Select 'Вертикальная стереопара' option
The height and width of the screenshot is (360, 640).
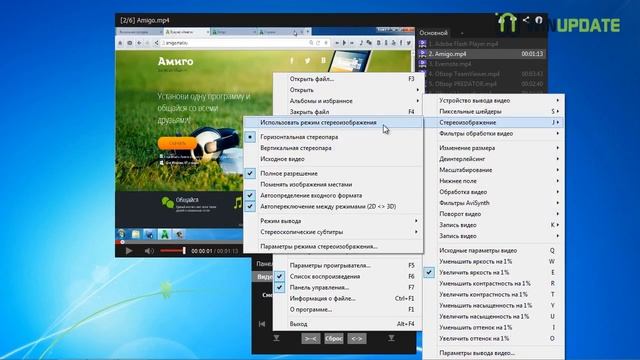(x=333, y=148)
